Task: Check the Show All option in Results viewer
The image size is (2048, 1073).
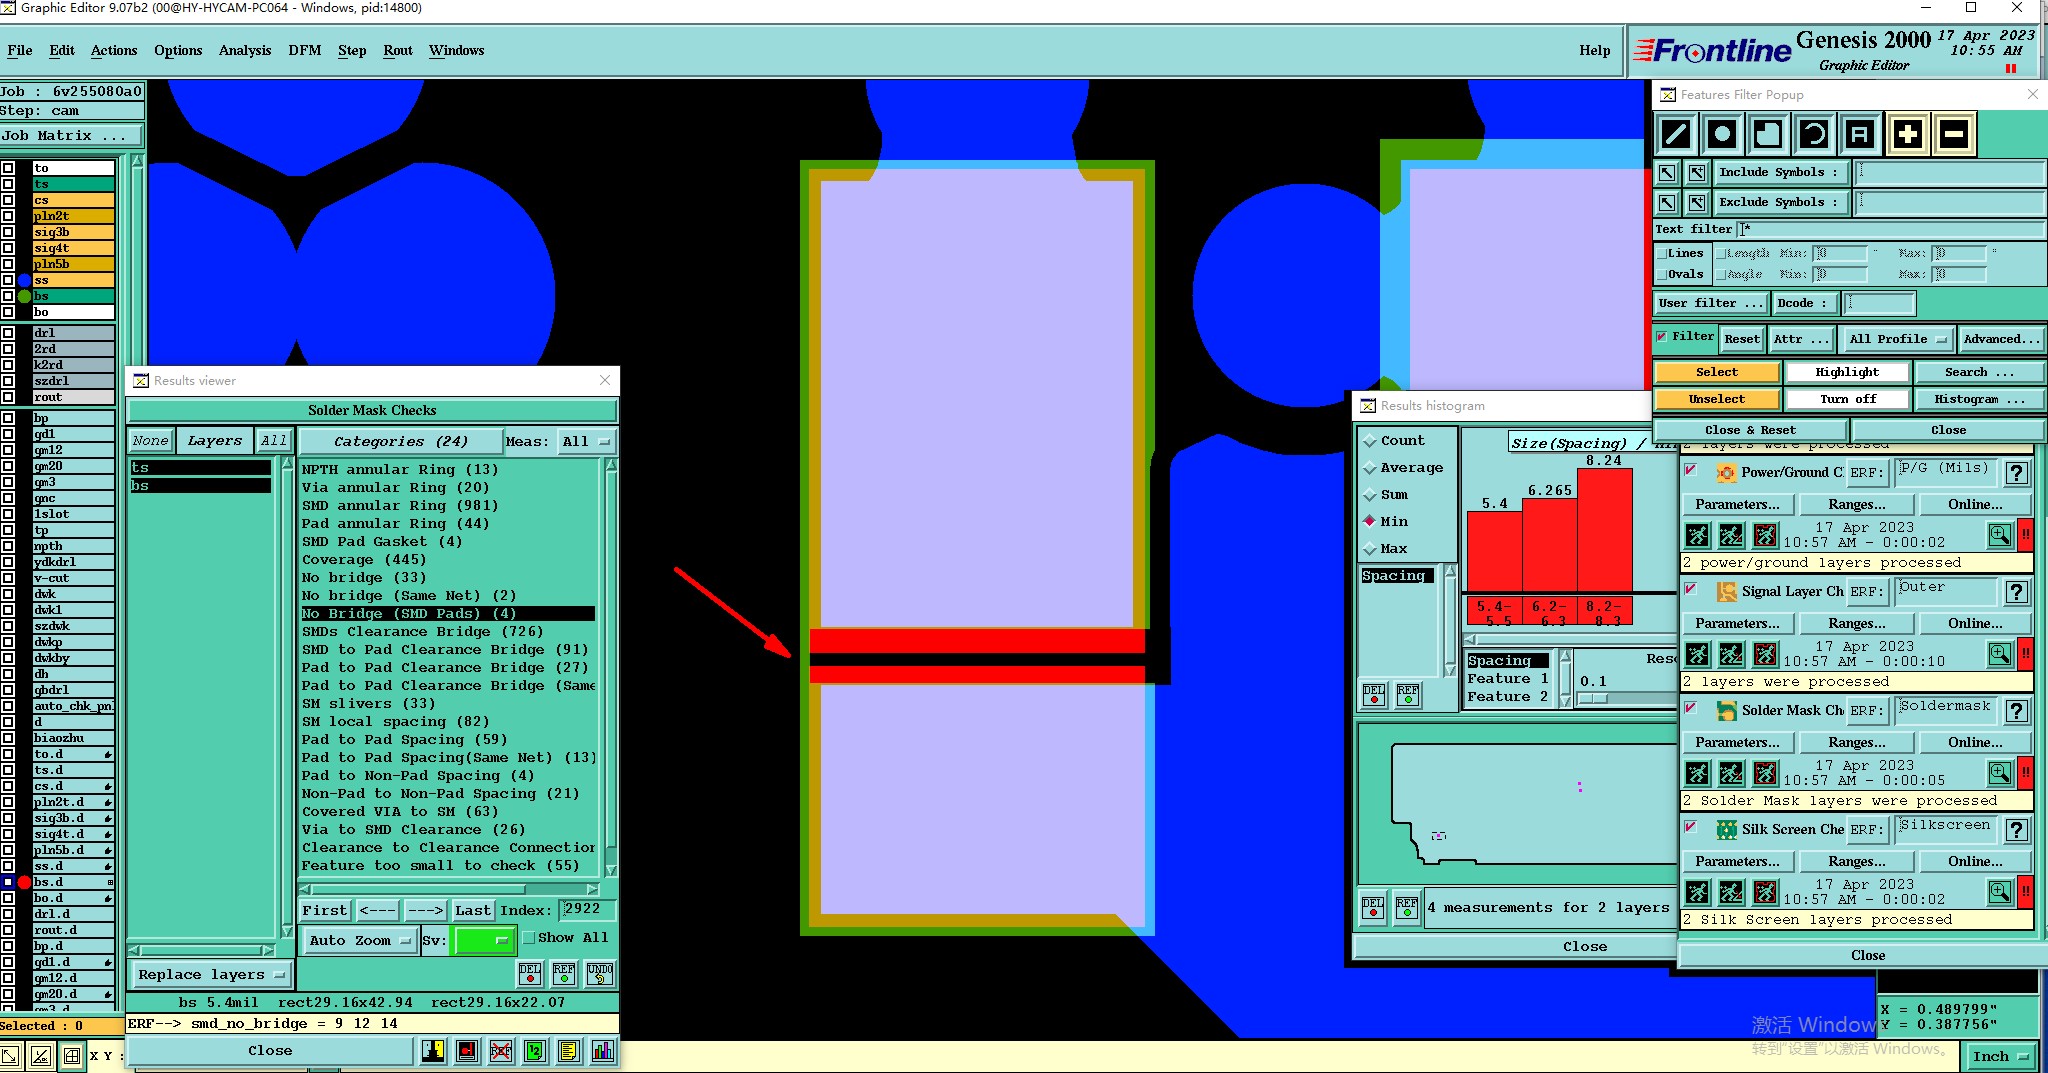Action: [529, 938]
